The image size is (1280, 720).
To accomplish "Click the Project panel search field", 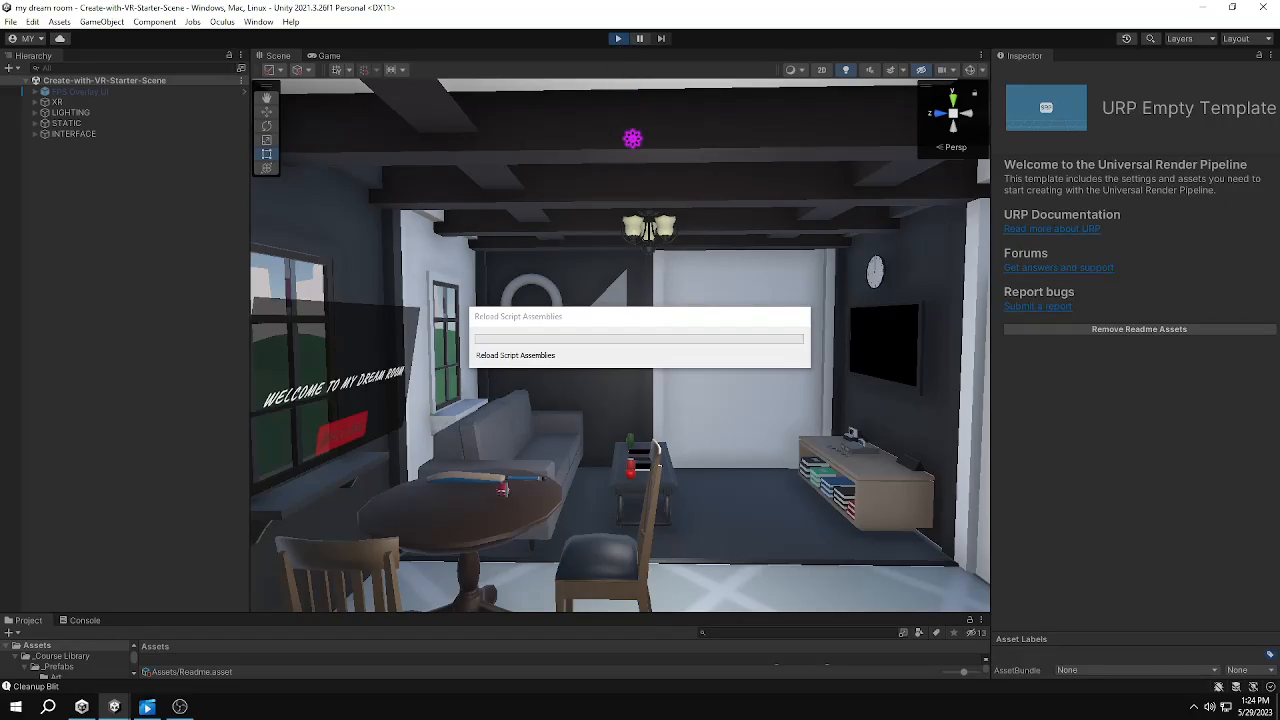I will (x=795, y=633).
